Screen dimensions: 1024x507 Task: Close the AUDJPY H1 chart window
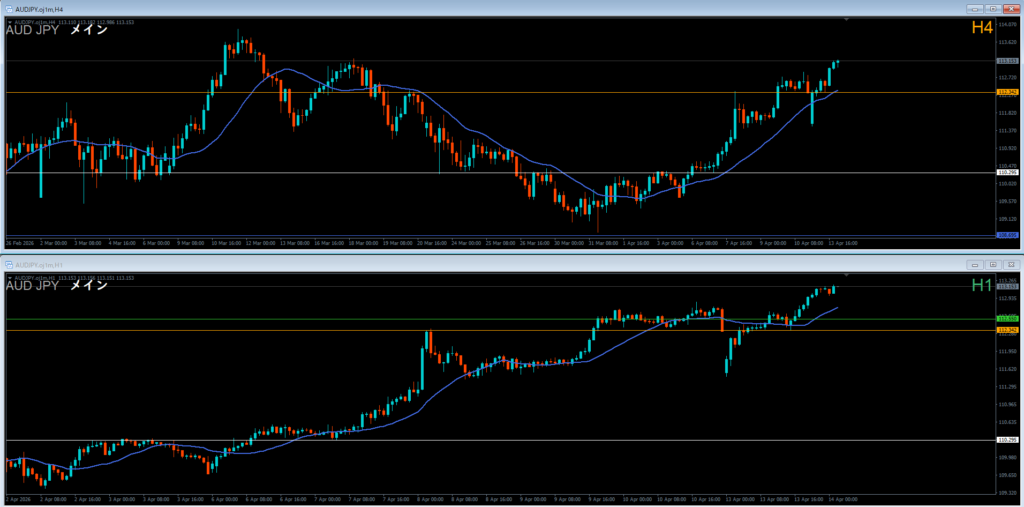coord(1011,265)
